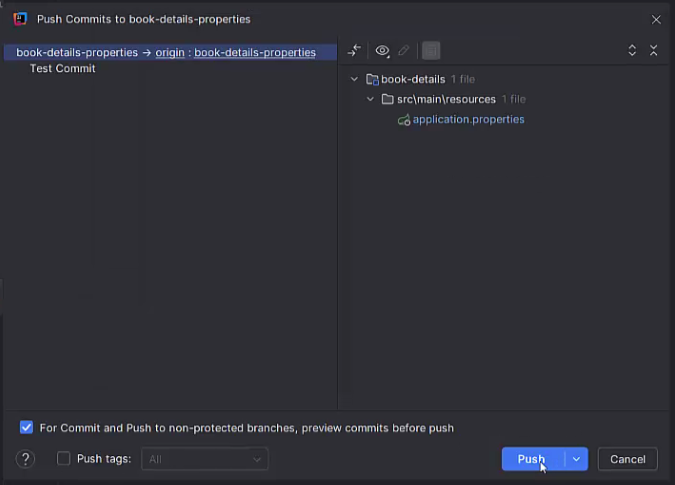Select the application.properties file
Viewport: 675px width, 485px height.
pos(468,120)
